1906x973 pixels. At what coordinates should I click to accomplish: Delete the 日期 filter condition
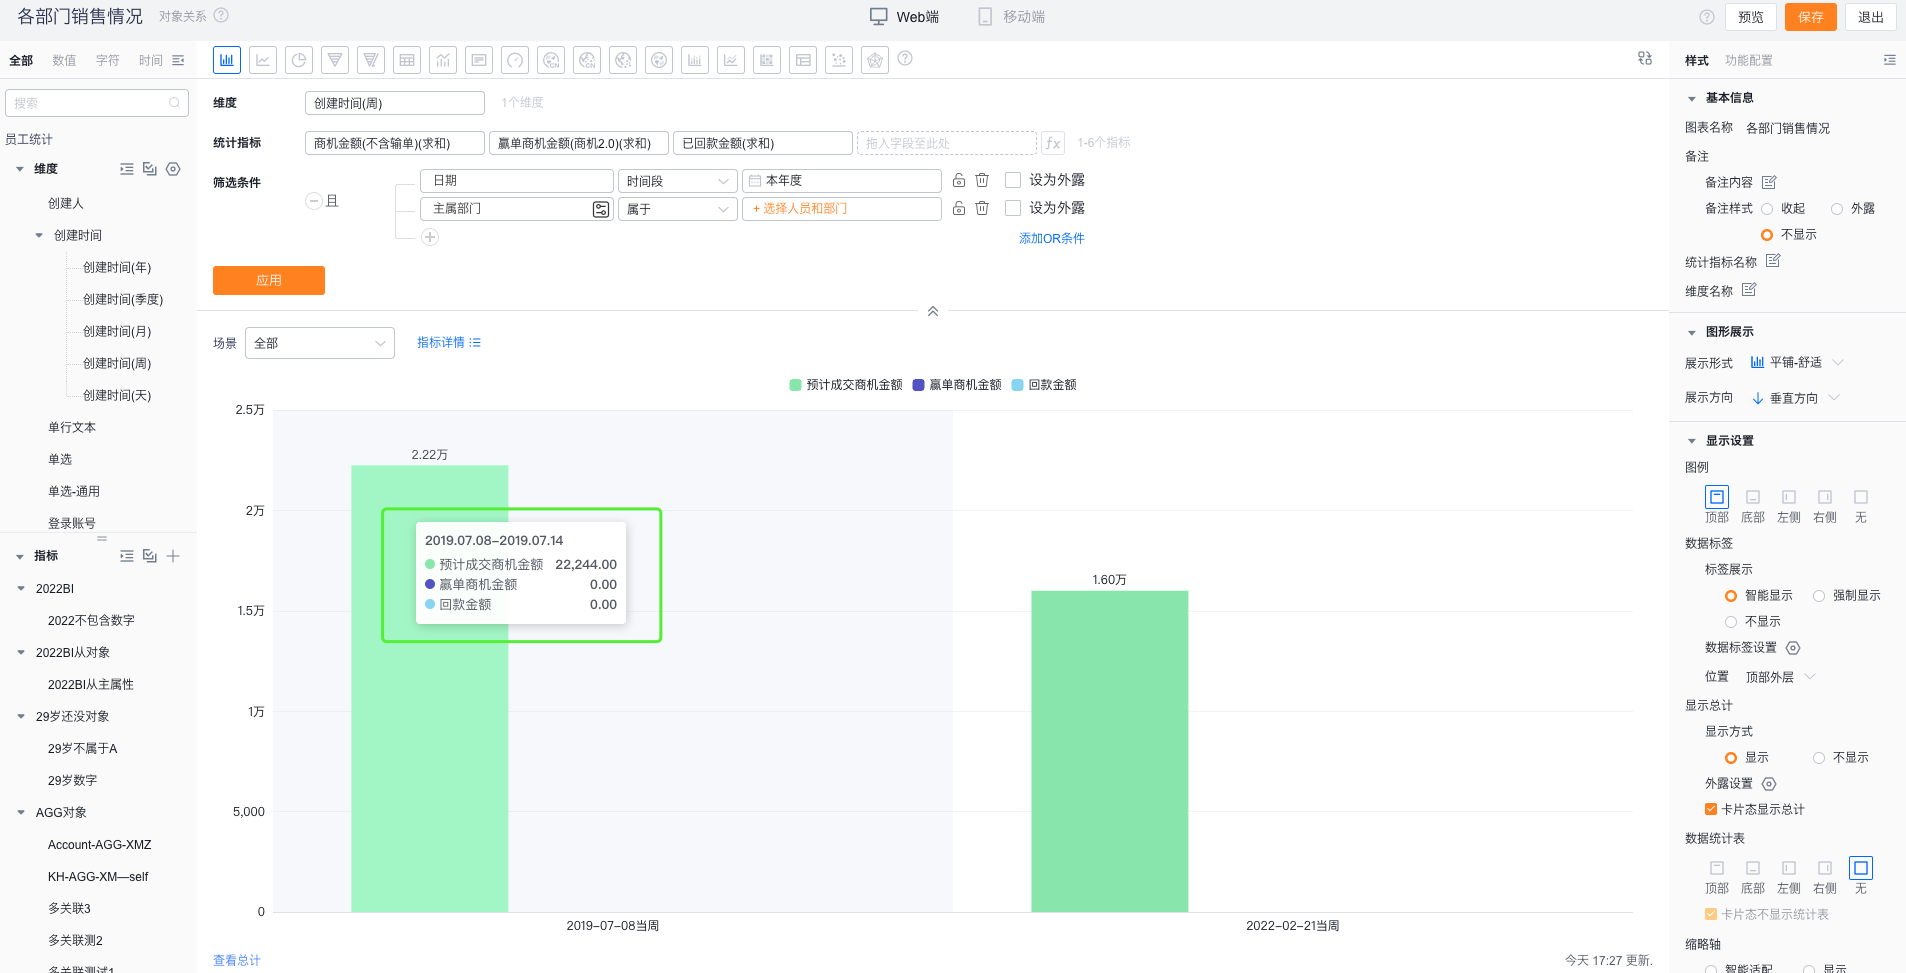click(x=982, y=180)
